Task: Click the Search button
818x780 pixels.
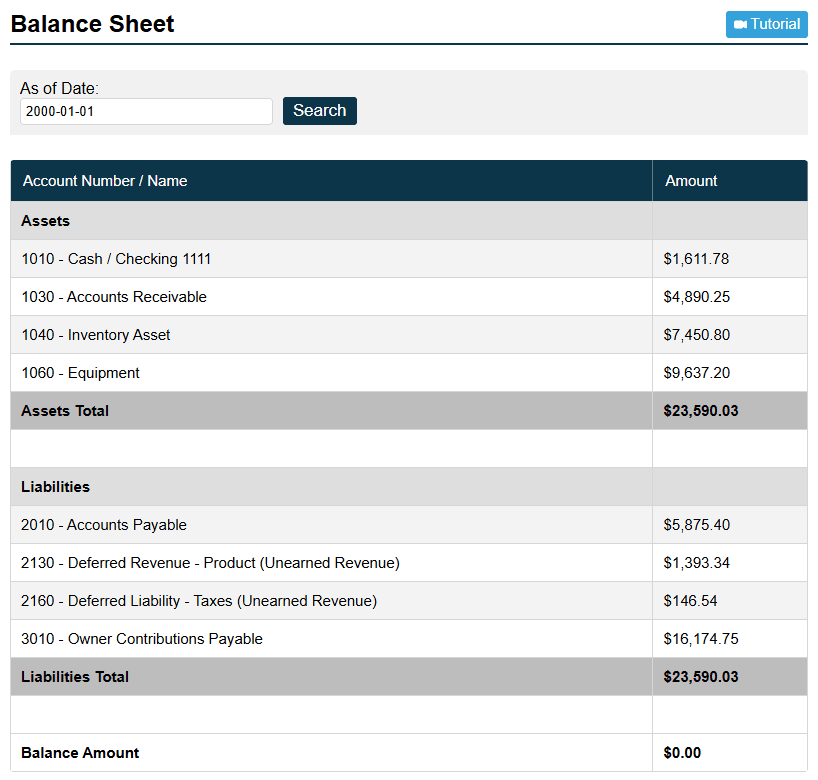Action: click(x=320, y=111)
